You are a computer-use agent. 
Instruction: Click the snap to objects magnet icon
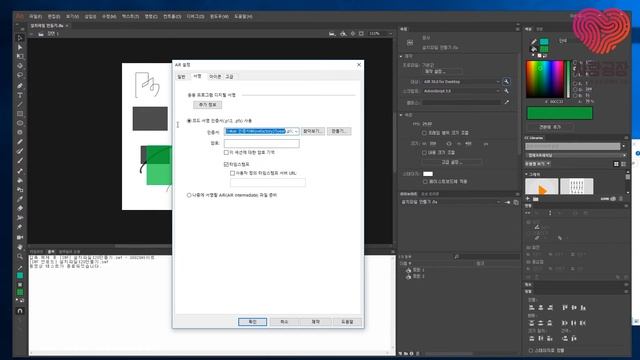pos(20,311)
